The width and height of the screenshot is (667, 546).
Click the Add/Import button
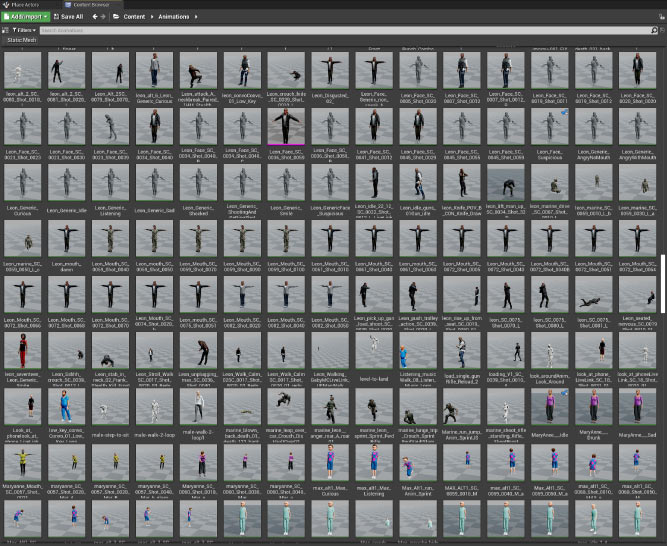[x=25, y=17]
